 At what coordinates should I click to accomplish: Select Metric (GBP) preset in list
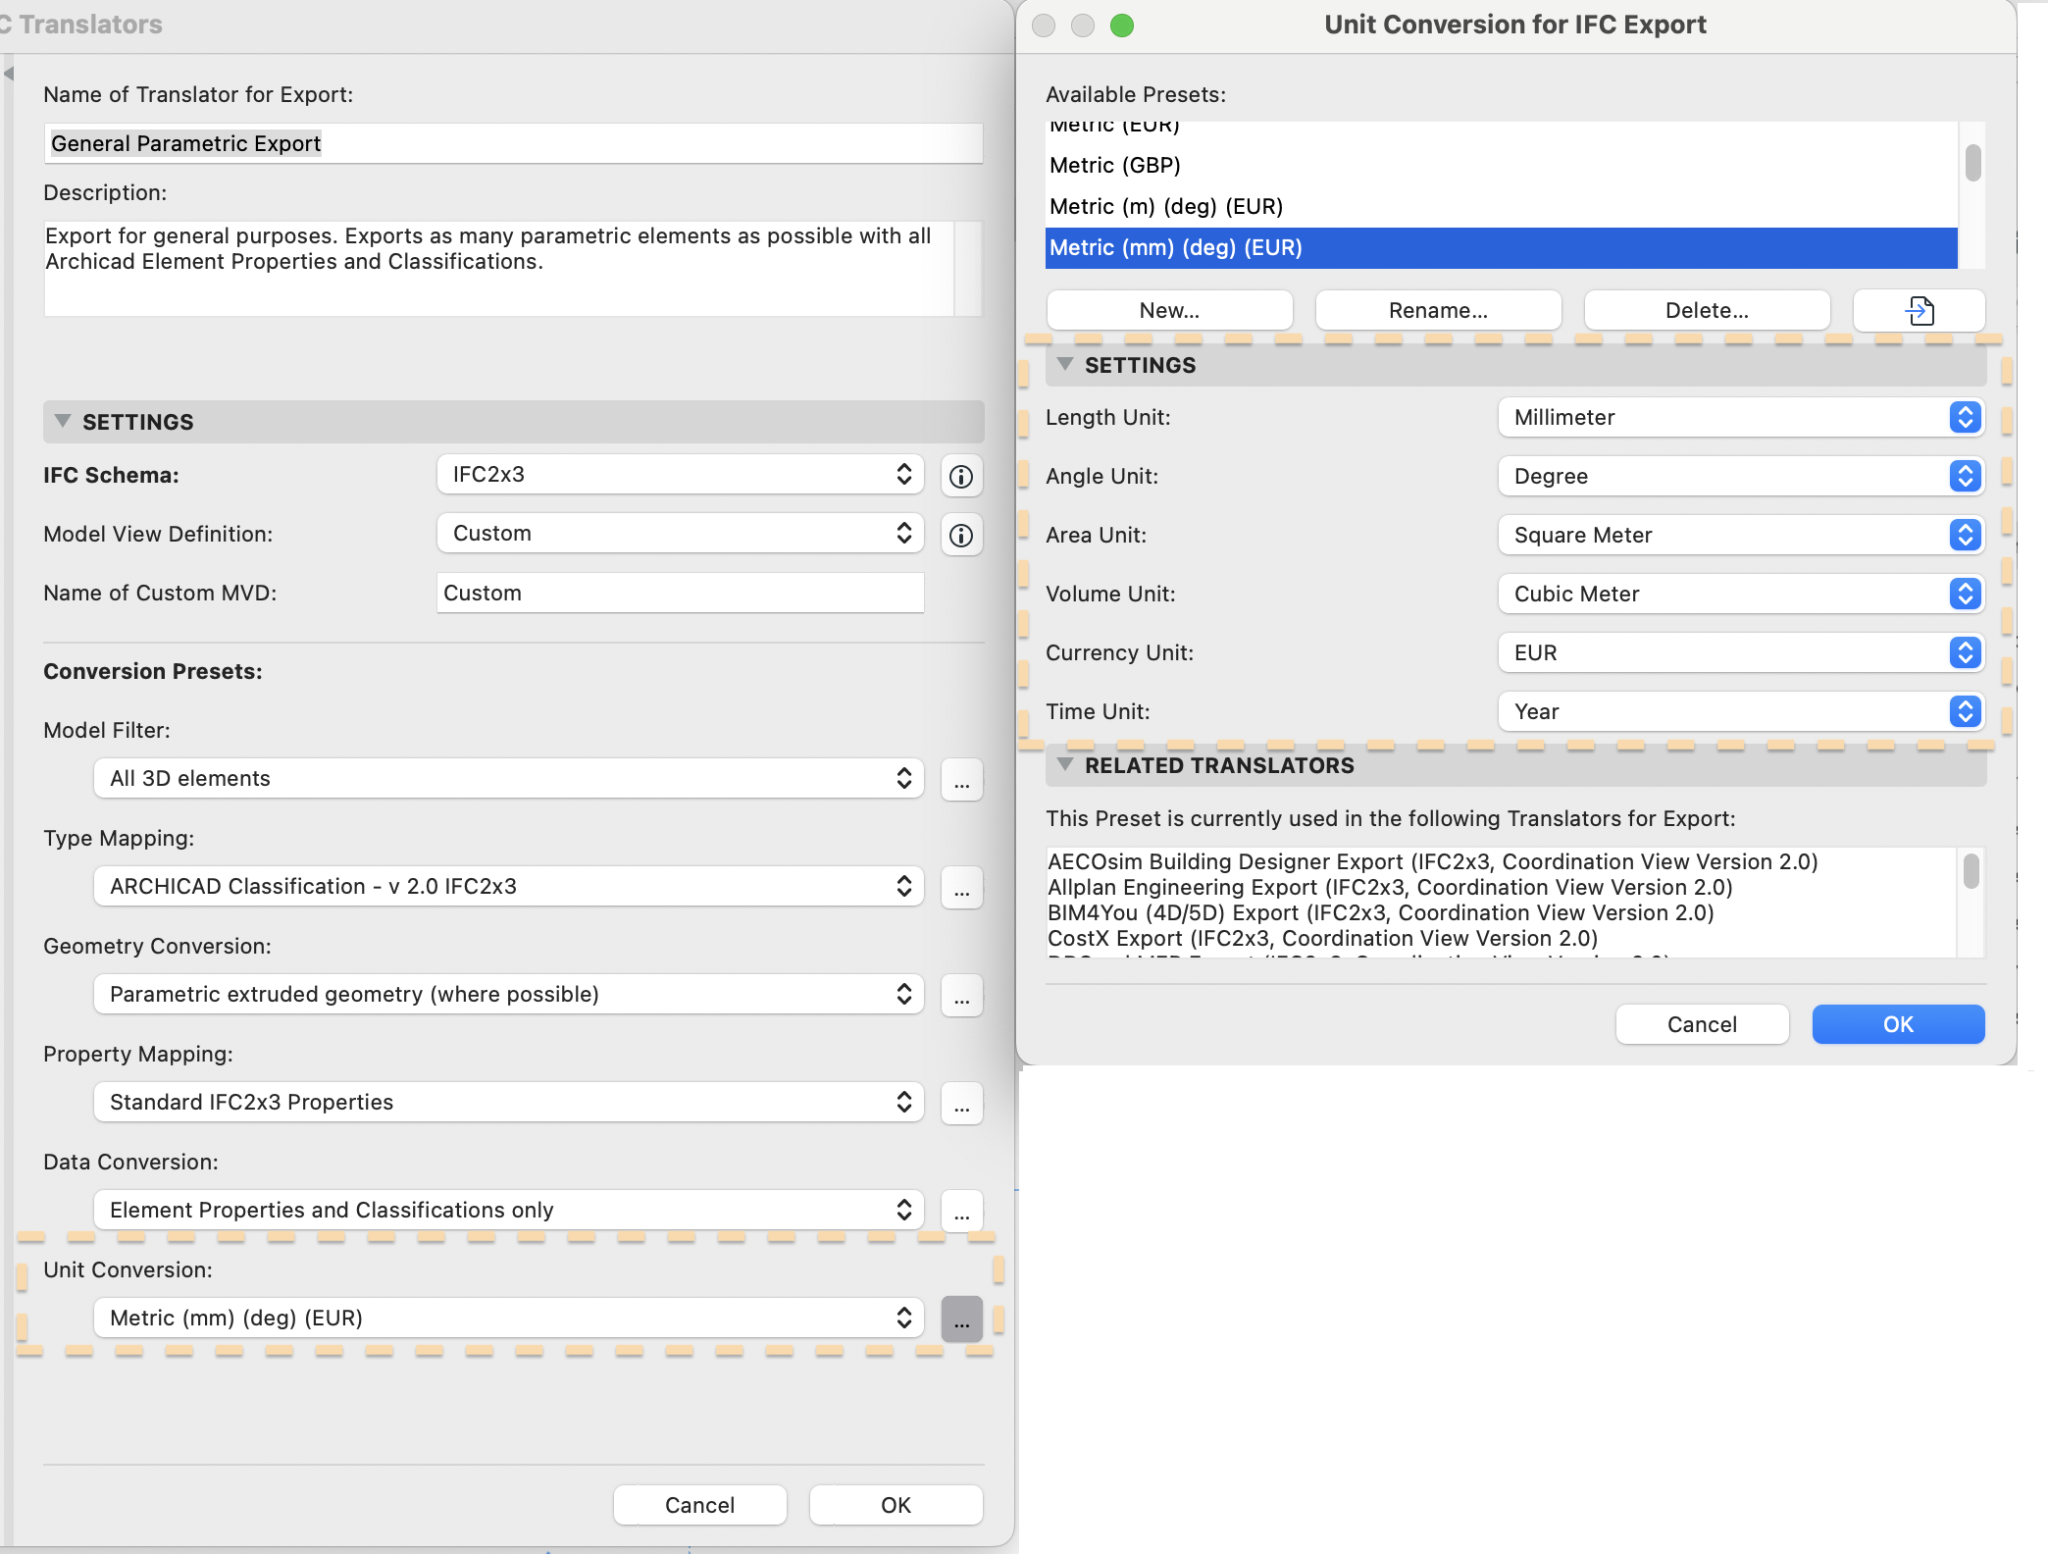coord(1115,165)
